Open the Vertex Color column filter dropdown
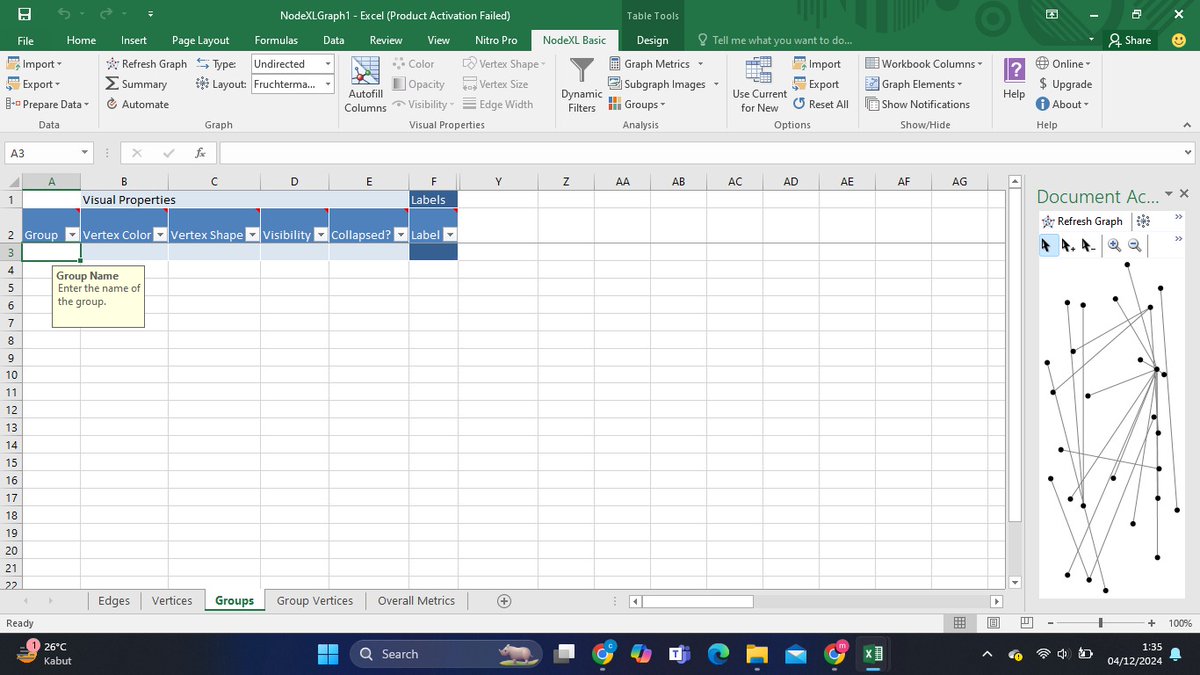This screenshot has height=675, width=1200. [x=160, y=235]
